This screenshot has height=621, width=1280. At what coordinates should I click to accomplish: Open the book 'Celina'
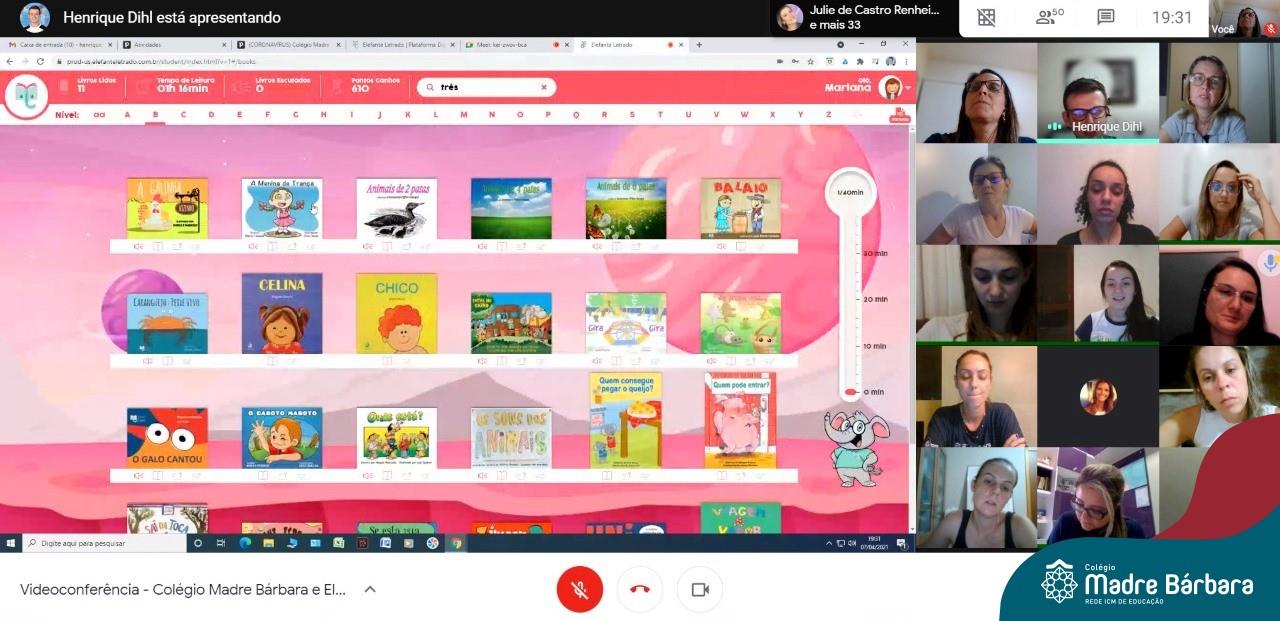(282, 313)
